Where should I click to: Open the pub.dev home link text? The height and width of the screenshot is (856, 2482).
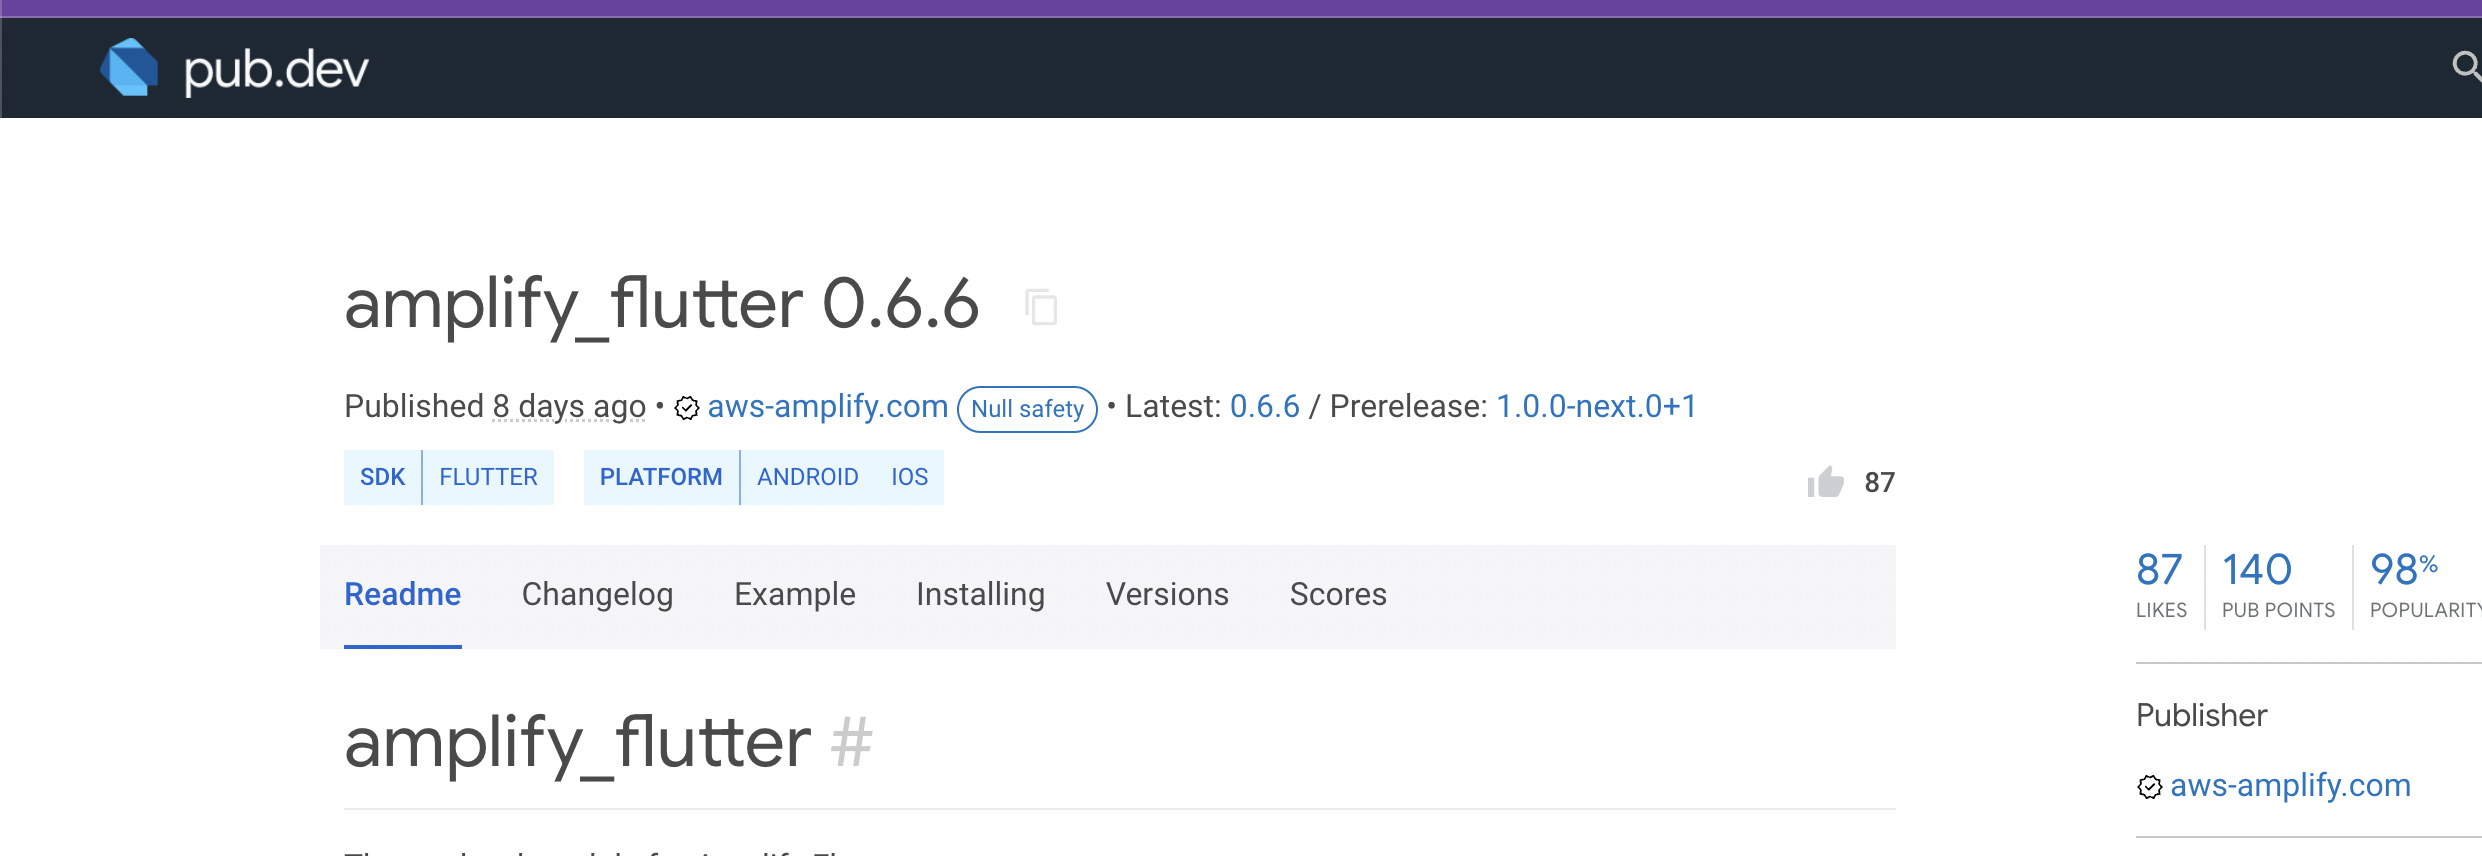click(276, 70)
